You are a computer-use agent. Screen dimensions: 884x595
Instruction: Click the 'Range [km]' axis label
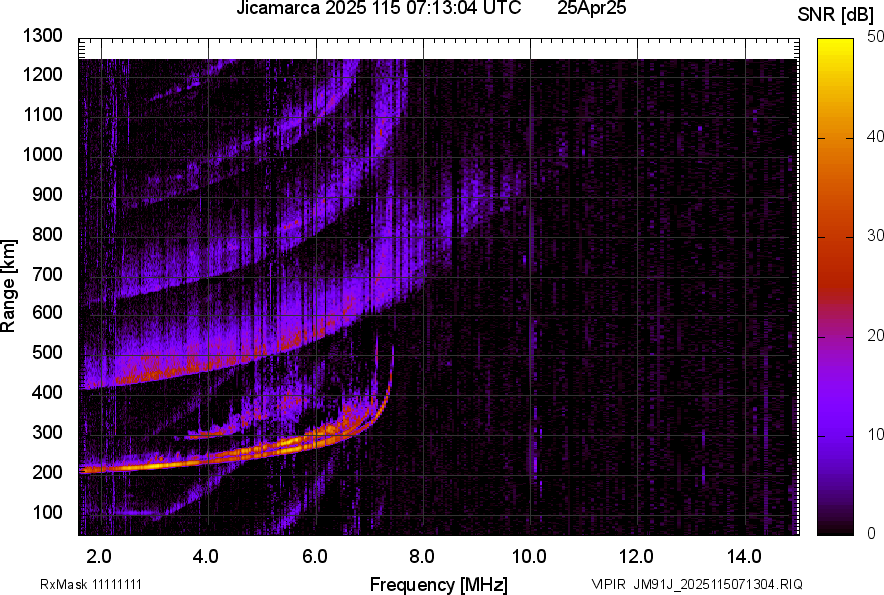tap(8, 286)
